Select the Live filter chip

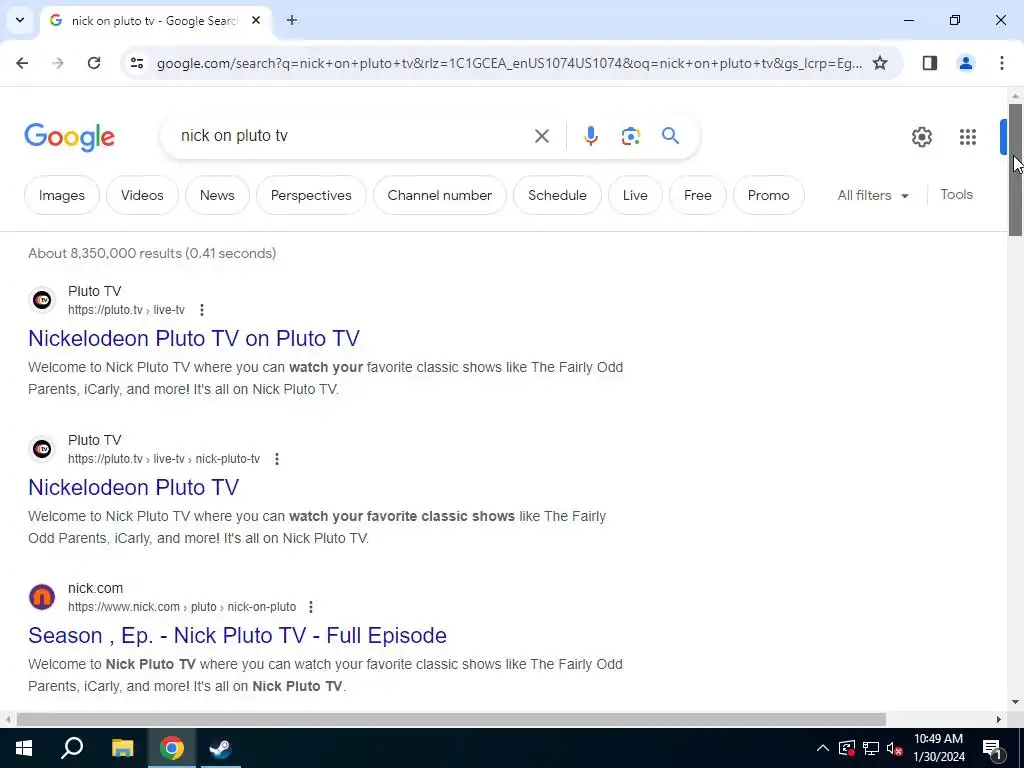(x=635, y=195)
